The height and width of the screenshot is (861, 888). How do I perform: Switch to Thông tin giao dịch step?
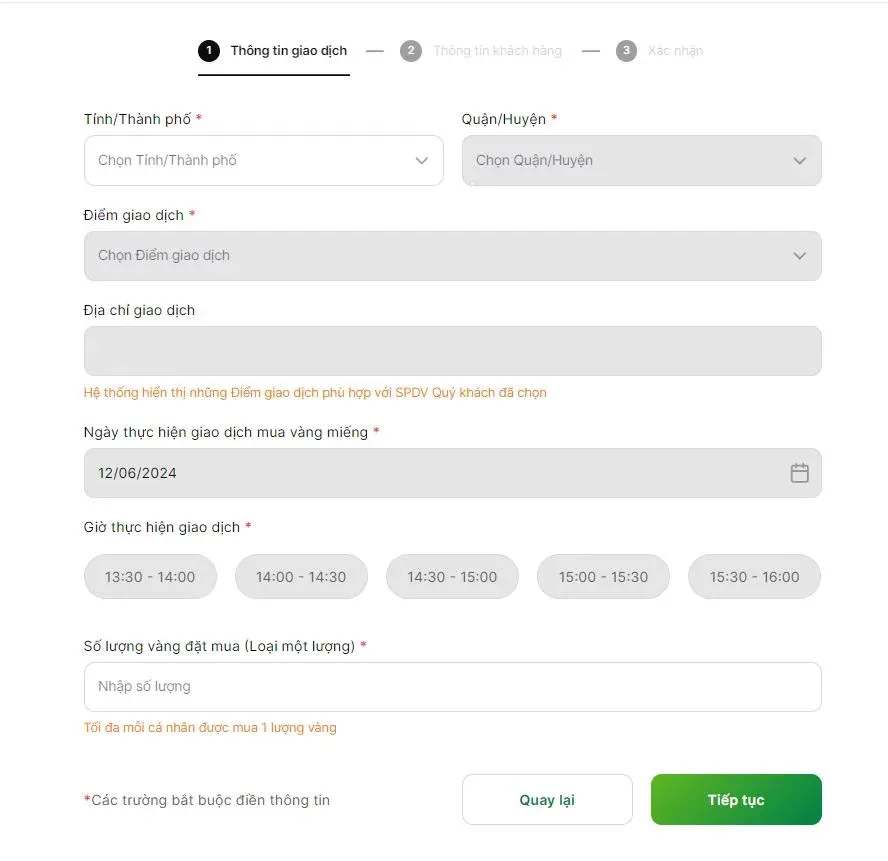point(288,51)
